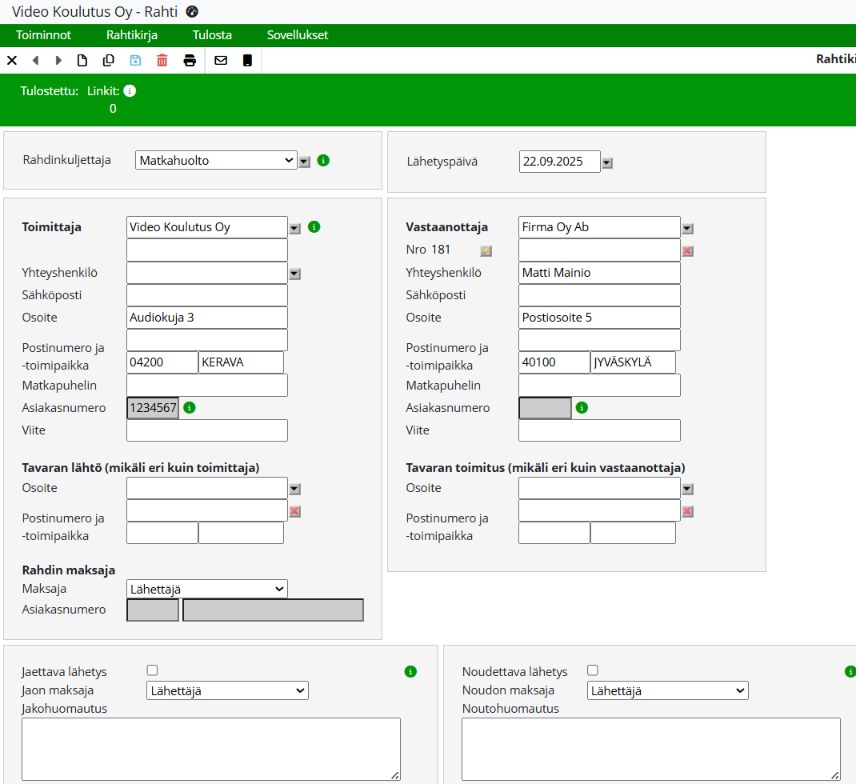Click edit pencil icon beside Nro 181

pyautogui.click(x=486, y=251)
